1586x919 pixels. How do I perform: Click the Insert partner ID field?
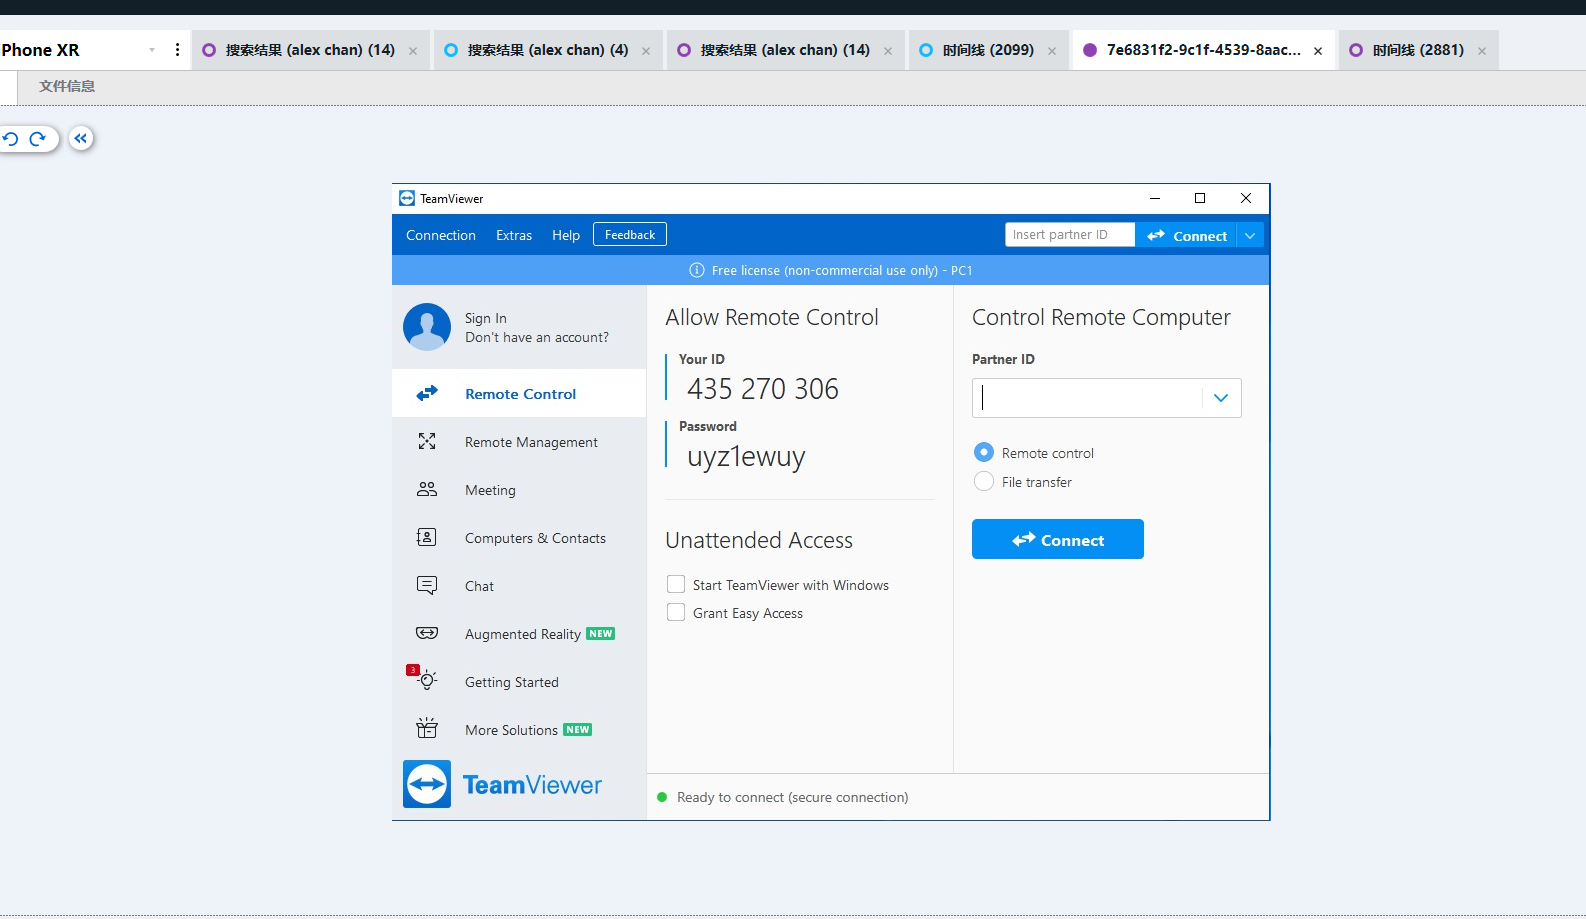[x=1070, y=234]
